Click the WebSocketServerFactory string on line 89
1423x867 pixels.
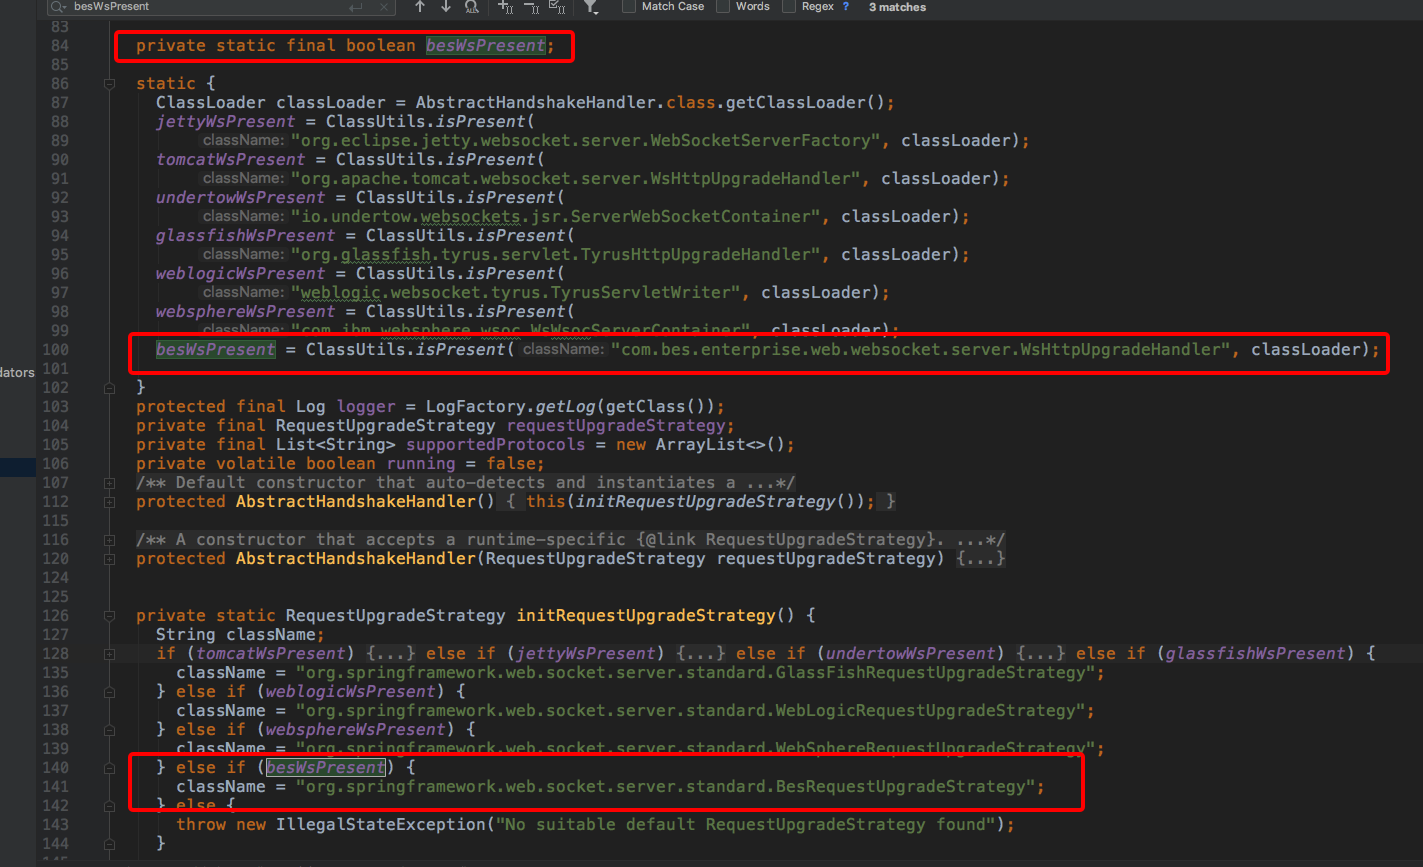[586, 140]
